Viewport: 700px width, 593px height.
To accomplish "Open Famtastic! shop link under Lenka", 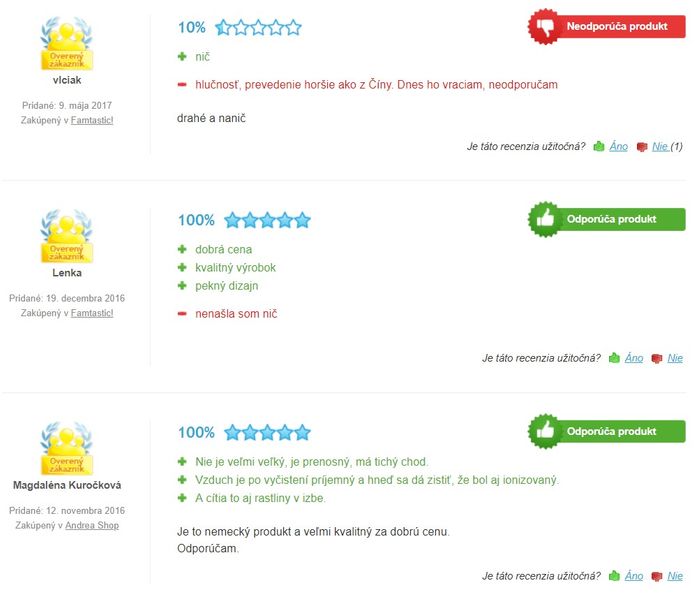I will pyautogui.click(x=92, y=313).
